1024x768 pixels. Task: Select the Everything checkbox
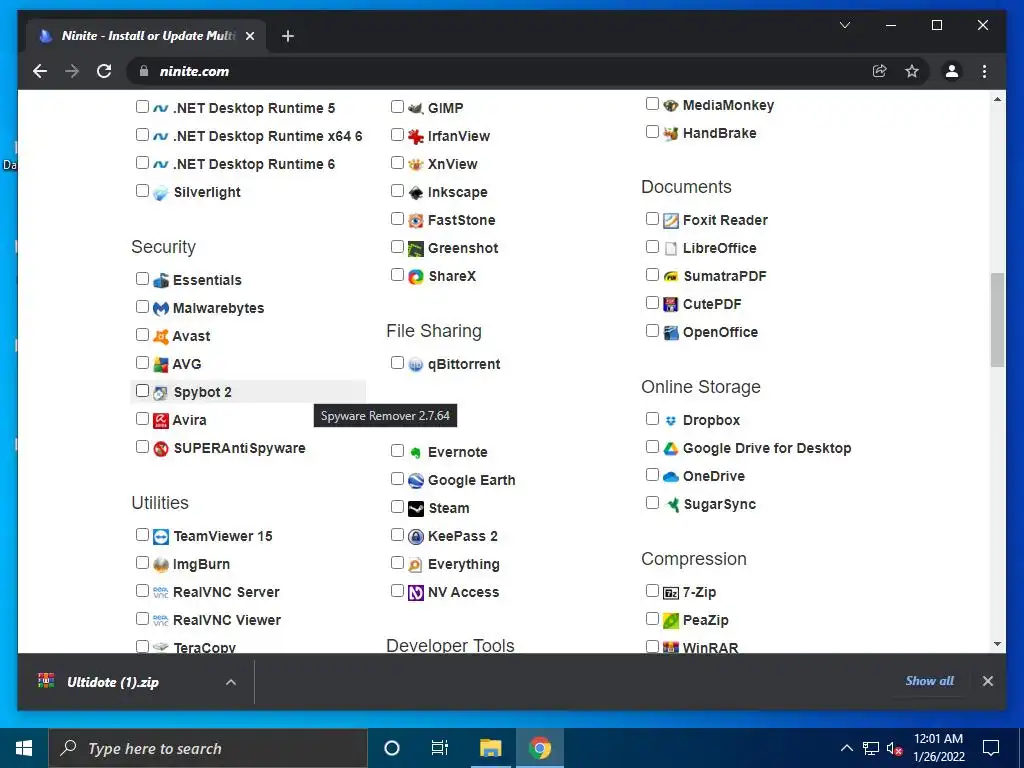397,562
